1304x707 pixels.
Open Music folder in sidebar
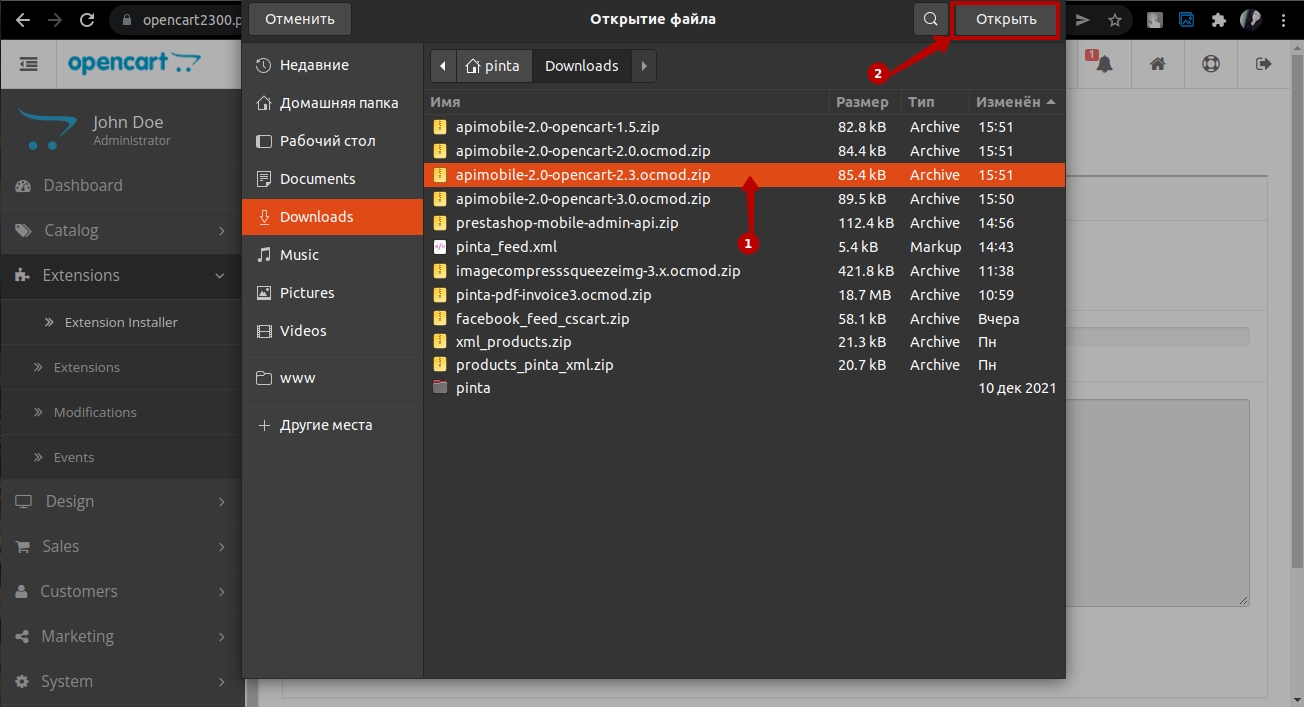[x=332, y=255]
